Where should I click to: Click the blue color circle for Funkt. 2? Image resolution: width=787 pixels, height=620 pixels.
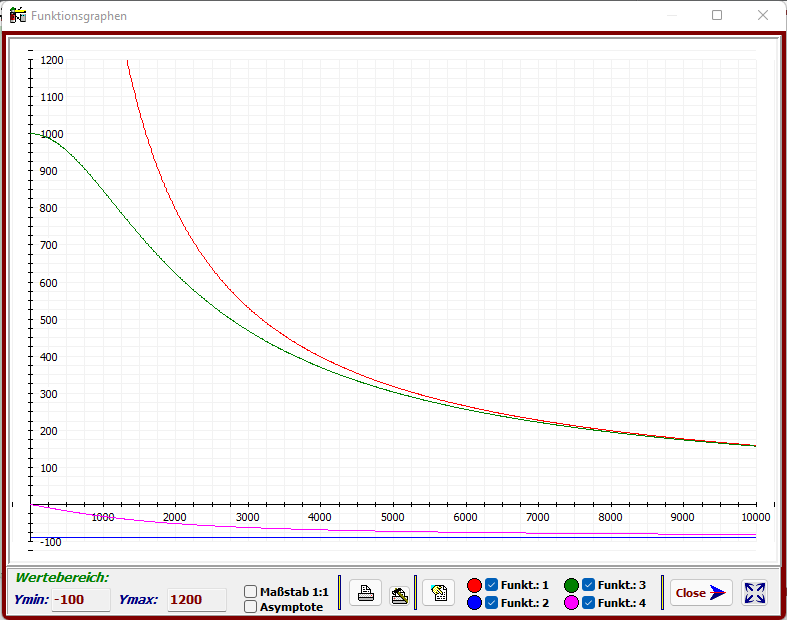point(475,603)
